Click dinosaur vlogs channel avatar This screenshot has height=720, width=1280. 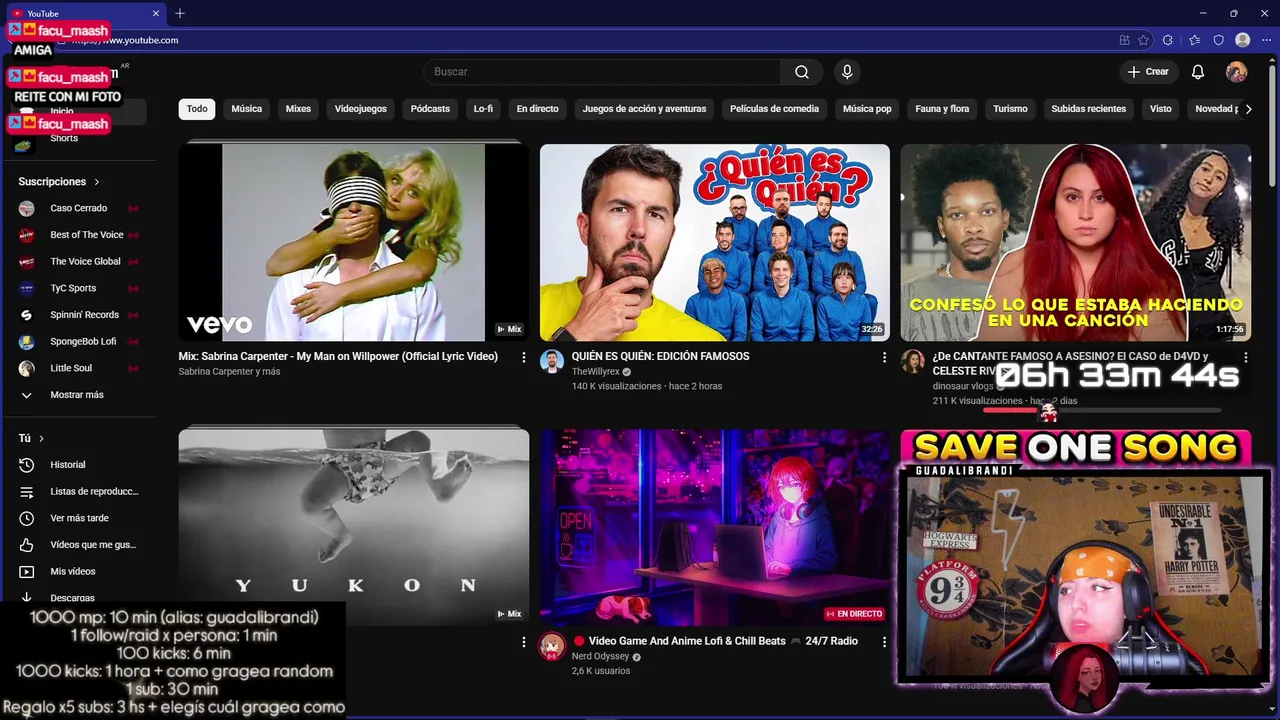point(912,361)
